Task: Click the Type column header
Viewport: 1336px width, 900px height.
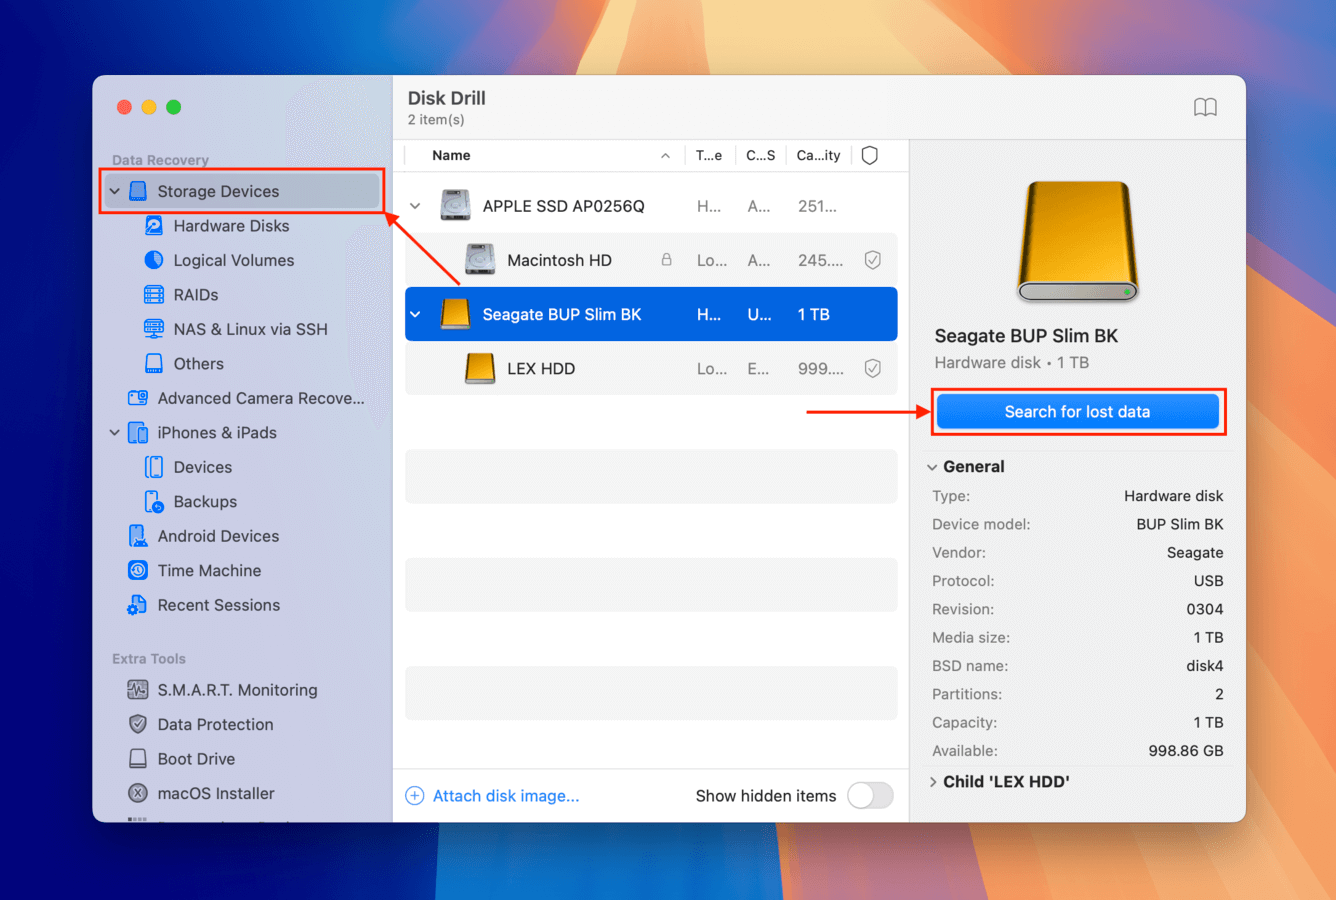Action: pyautogui.click(x=709, y=155)
